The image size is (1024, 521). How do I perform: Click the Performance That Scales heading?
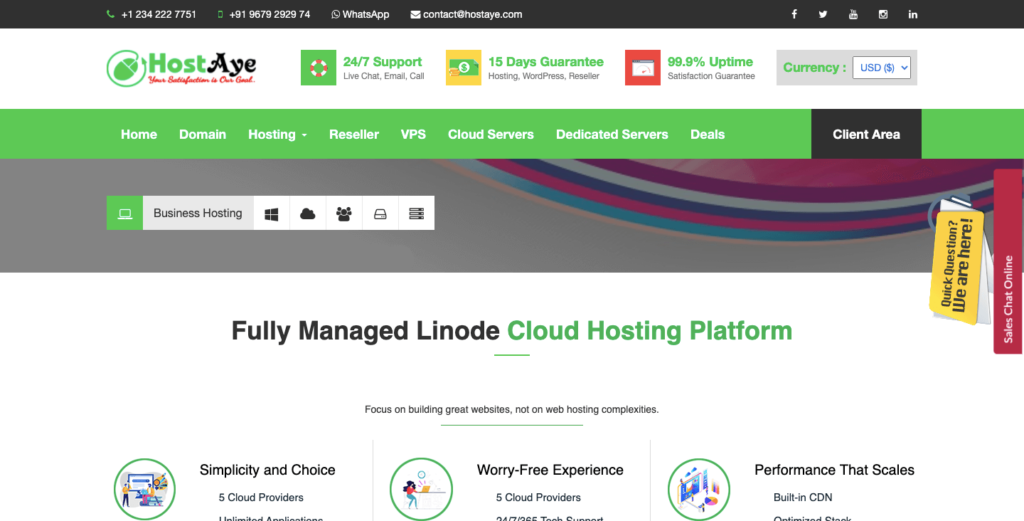pyautogui.click(x=834, y=470)
